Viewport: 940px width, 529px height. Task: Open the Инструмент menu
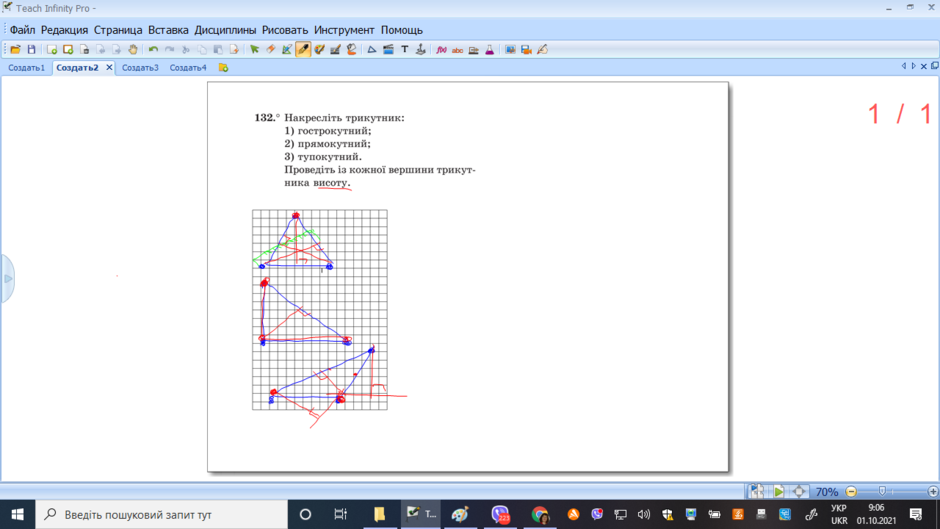[344, 30]
